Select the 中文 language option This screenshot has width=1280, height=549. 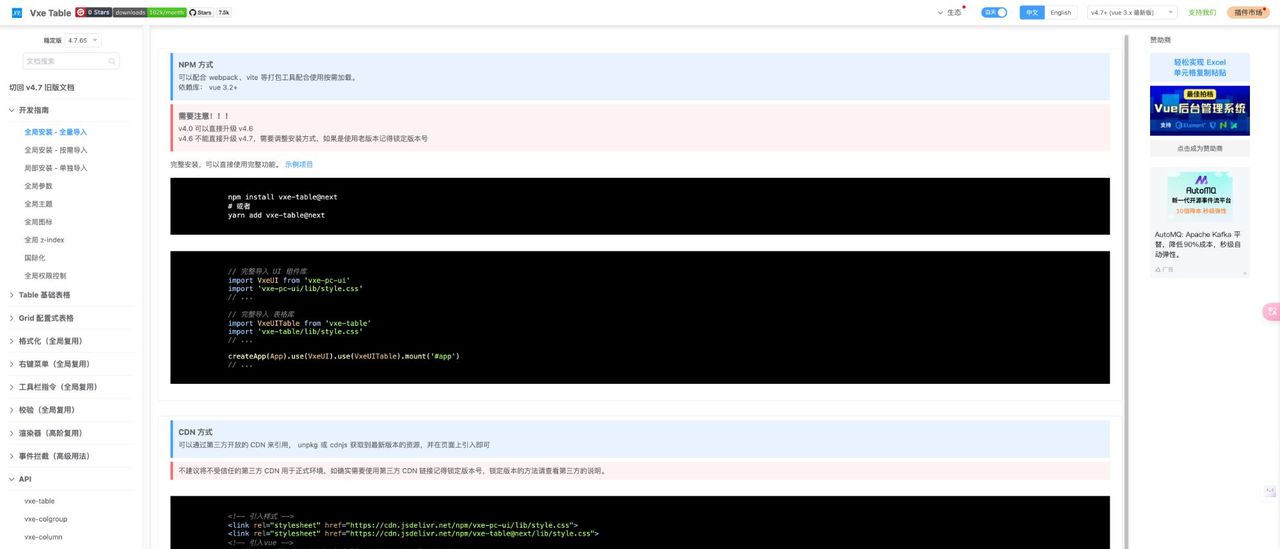1032,13
